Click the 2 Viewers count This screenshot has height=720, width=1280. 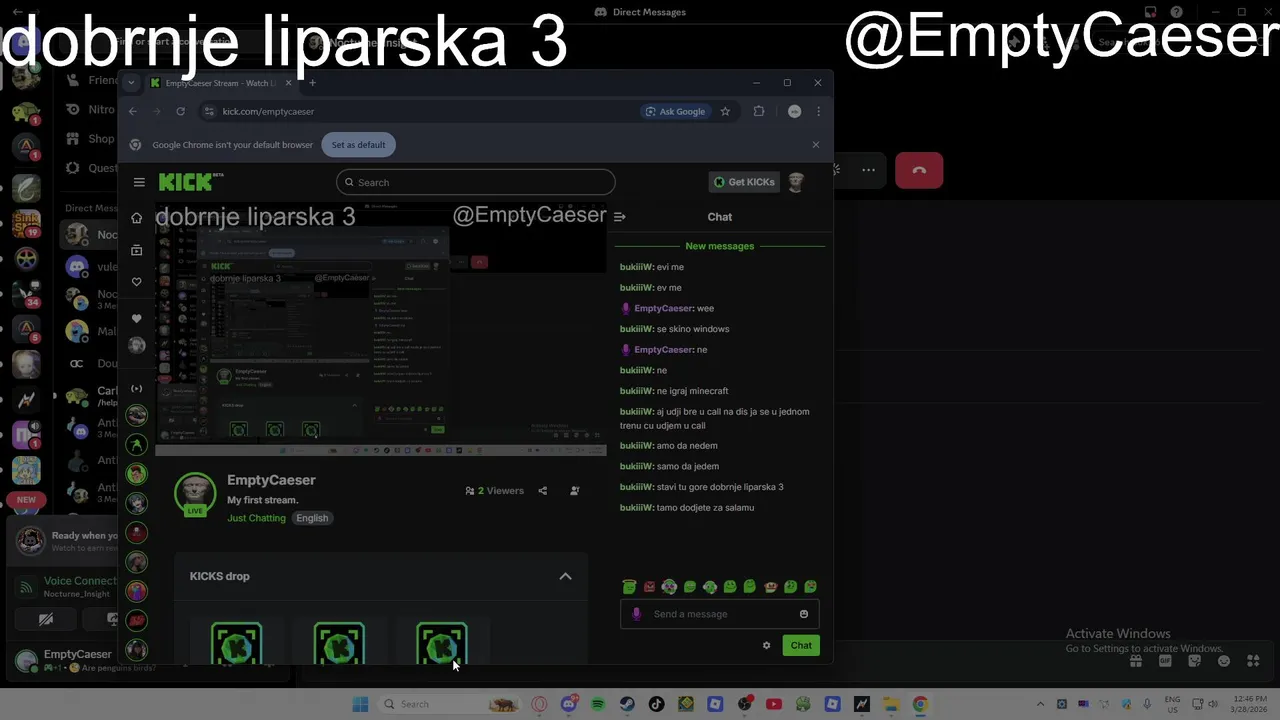[495, 491]
